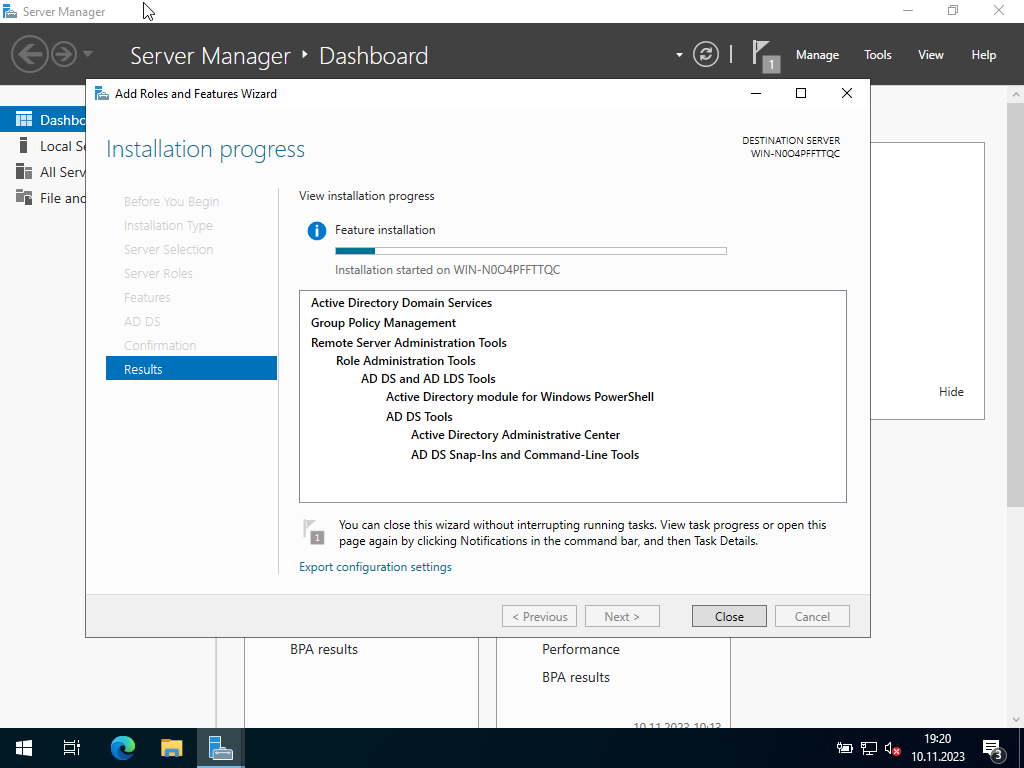Viewport: 1024px width, 768px height.
Task: Select the Dashboard sidebar icon
Action: pos(24,120)
